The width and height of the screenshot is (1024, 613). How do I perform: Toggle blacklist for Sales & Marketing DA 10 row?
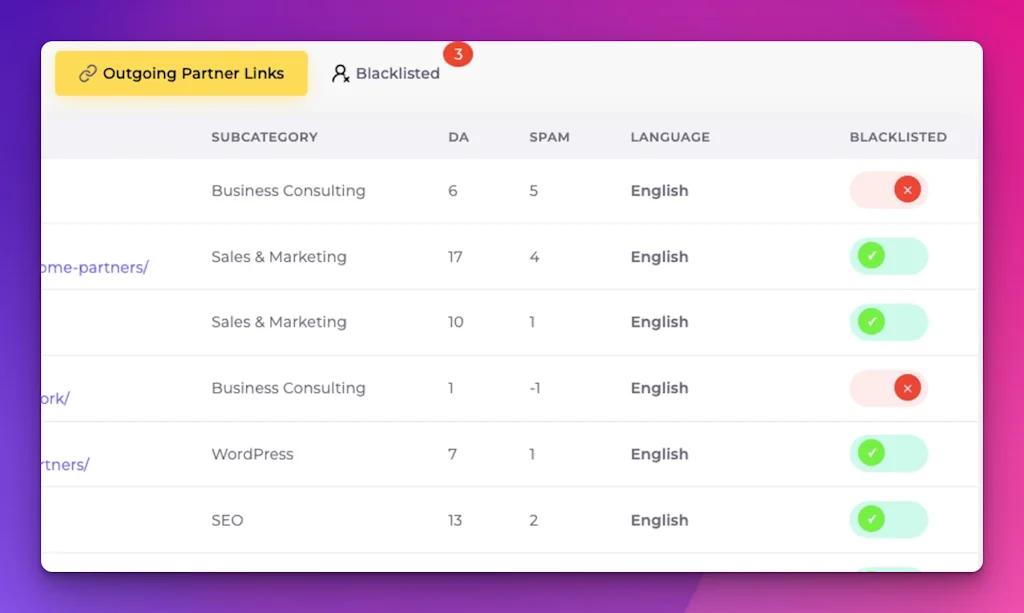[x=888, y=322]
